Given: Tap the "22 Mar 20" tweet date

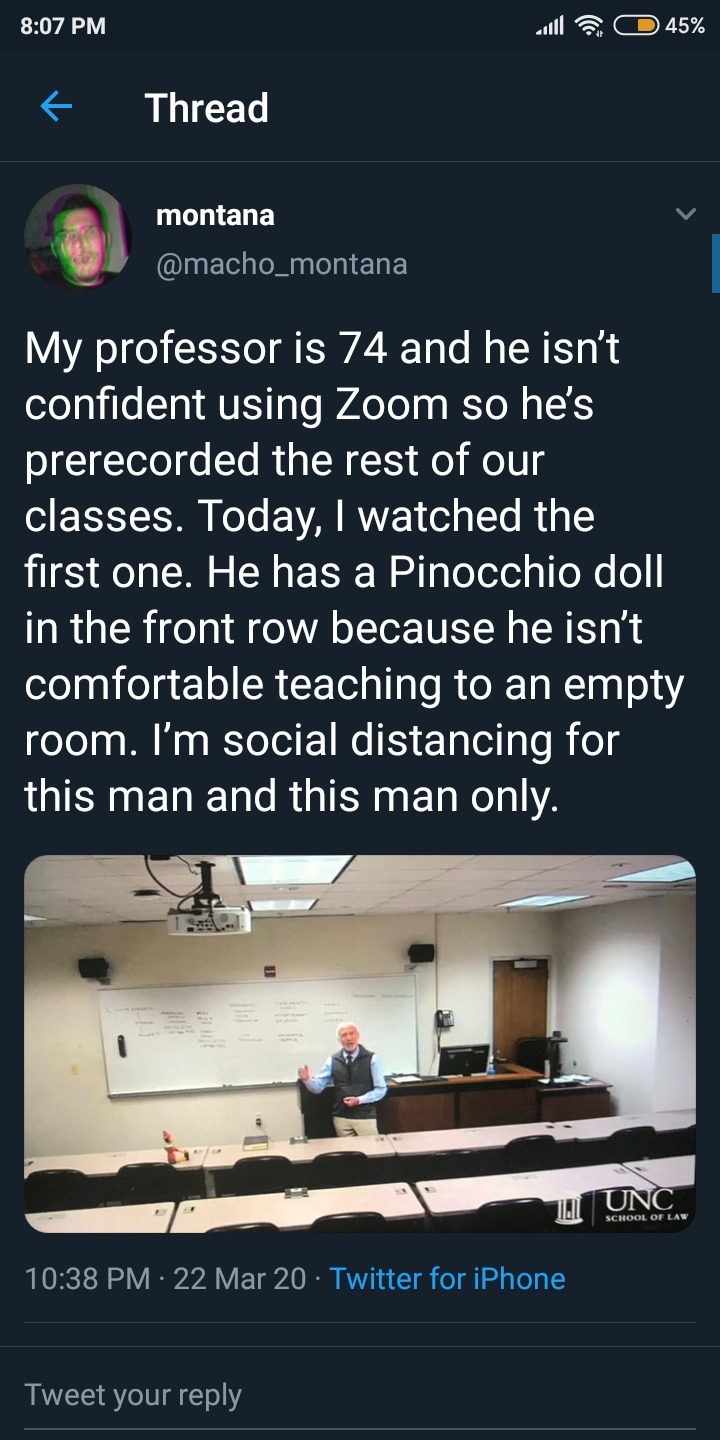Looking at the screenshot, I should [x=240, y=1278].
